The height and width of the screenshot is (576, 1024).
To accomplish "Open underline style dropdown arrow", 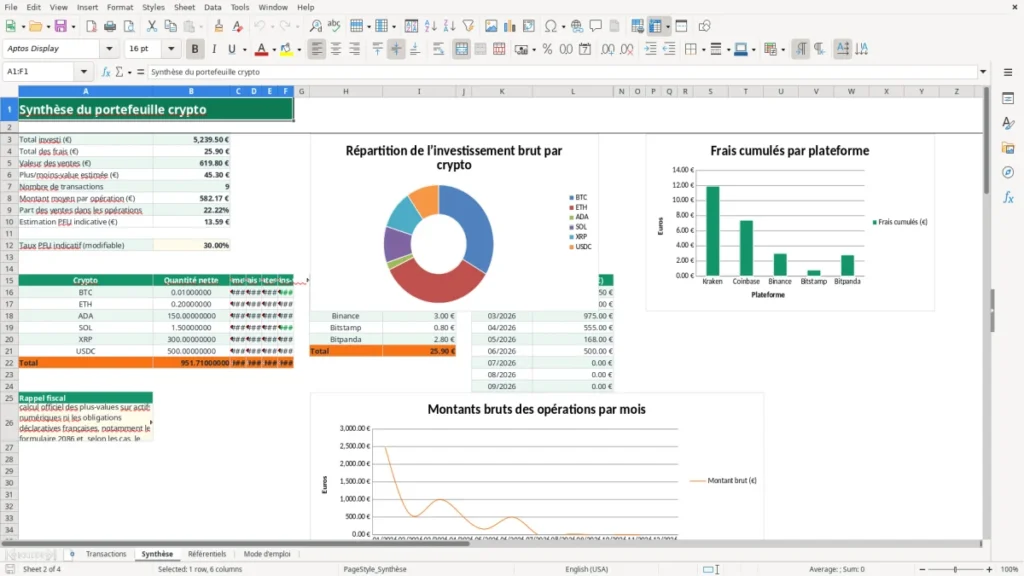I will [x=244, y=50].
